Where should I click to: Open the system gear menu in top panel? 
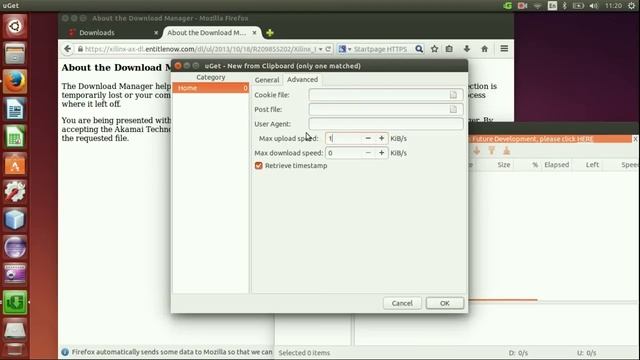point(631,5)
